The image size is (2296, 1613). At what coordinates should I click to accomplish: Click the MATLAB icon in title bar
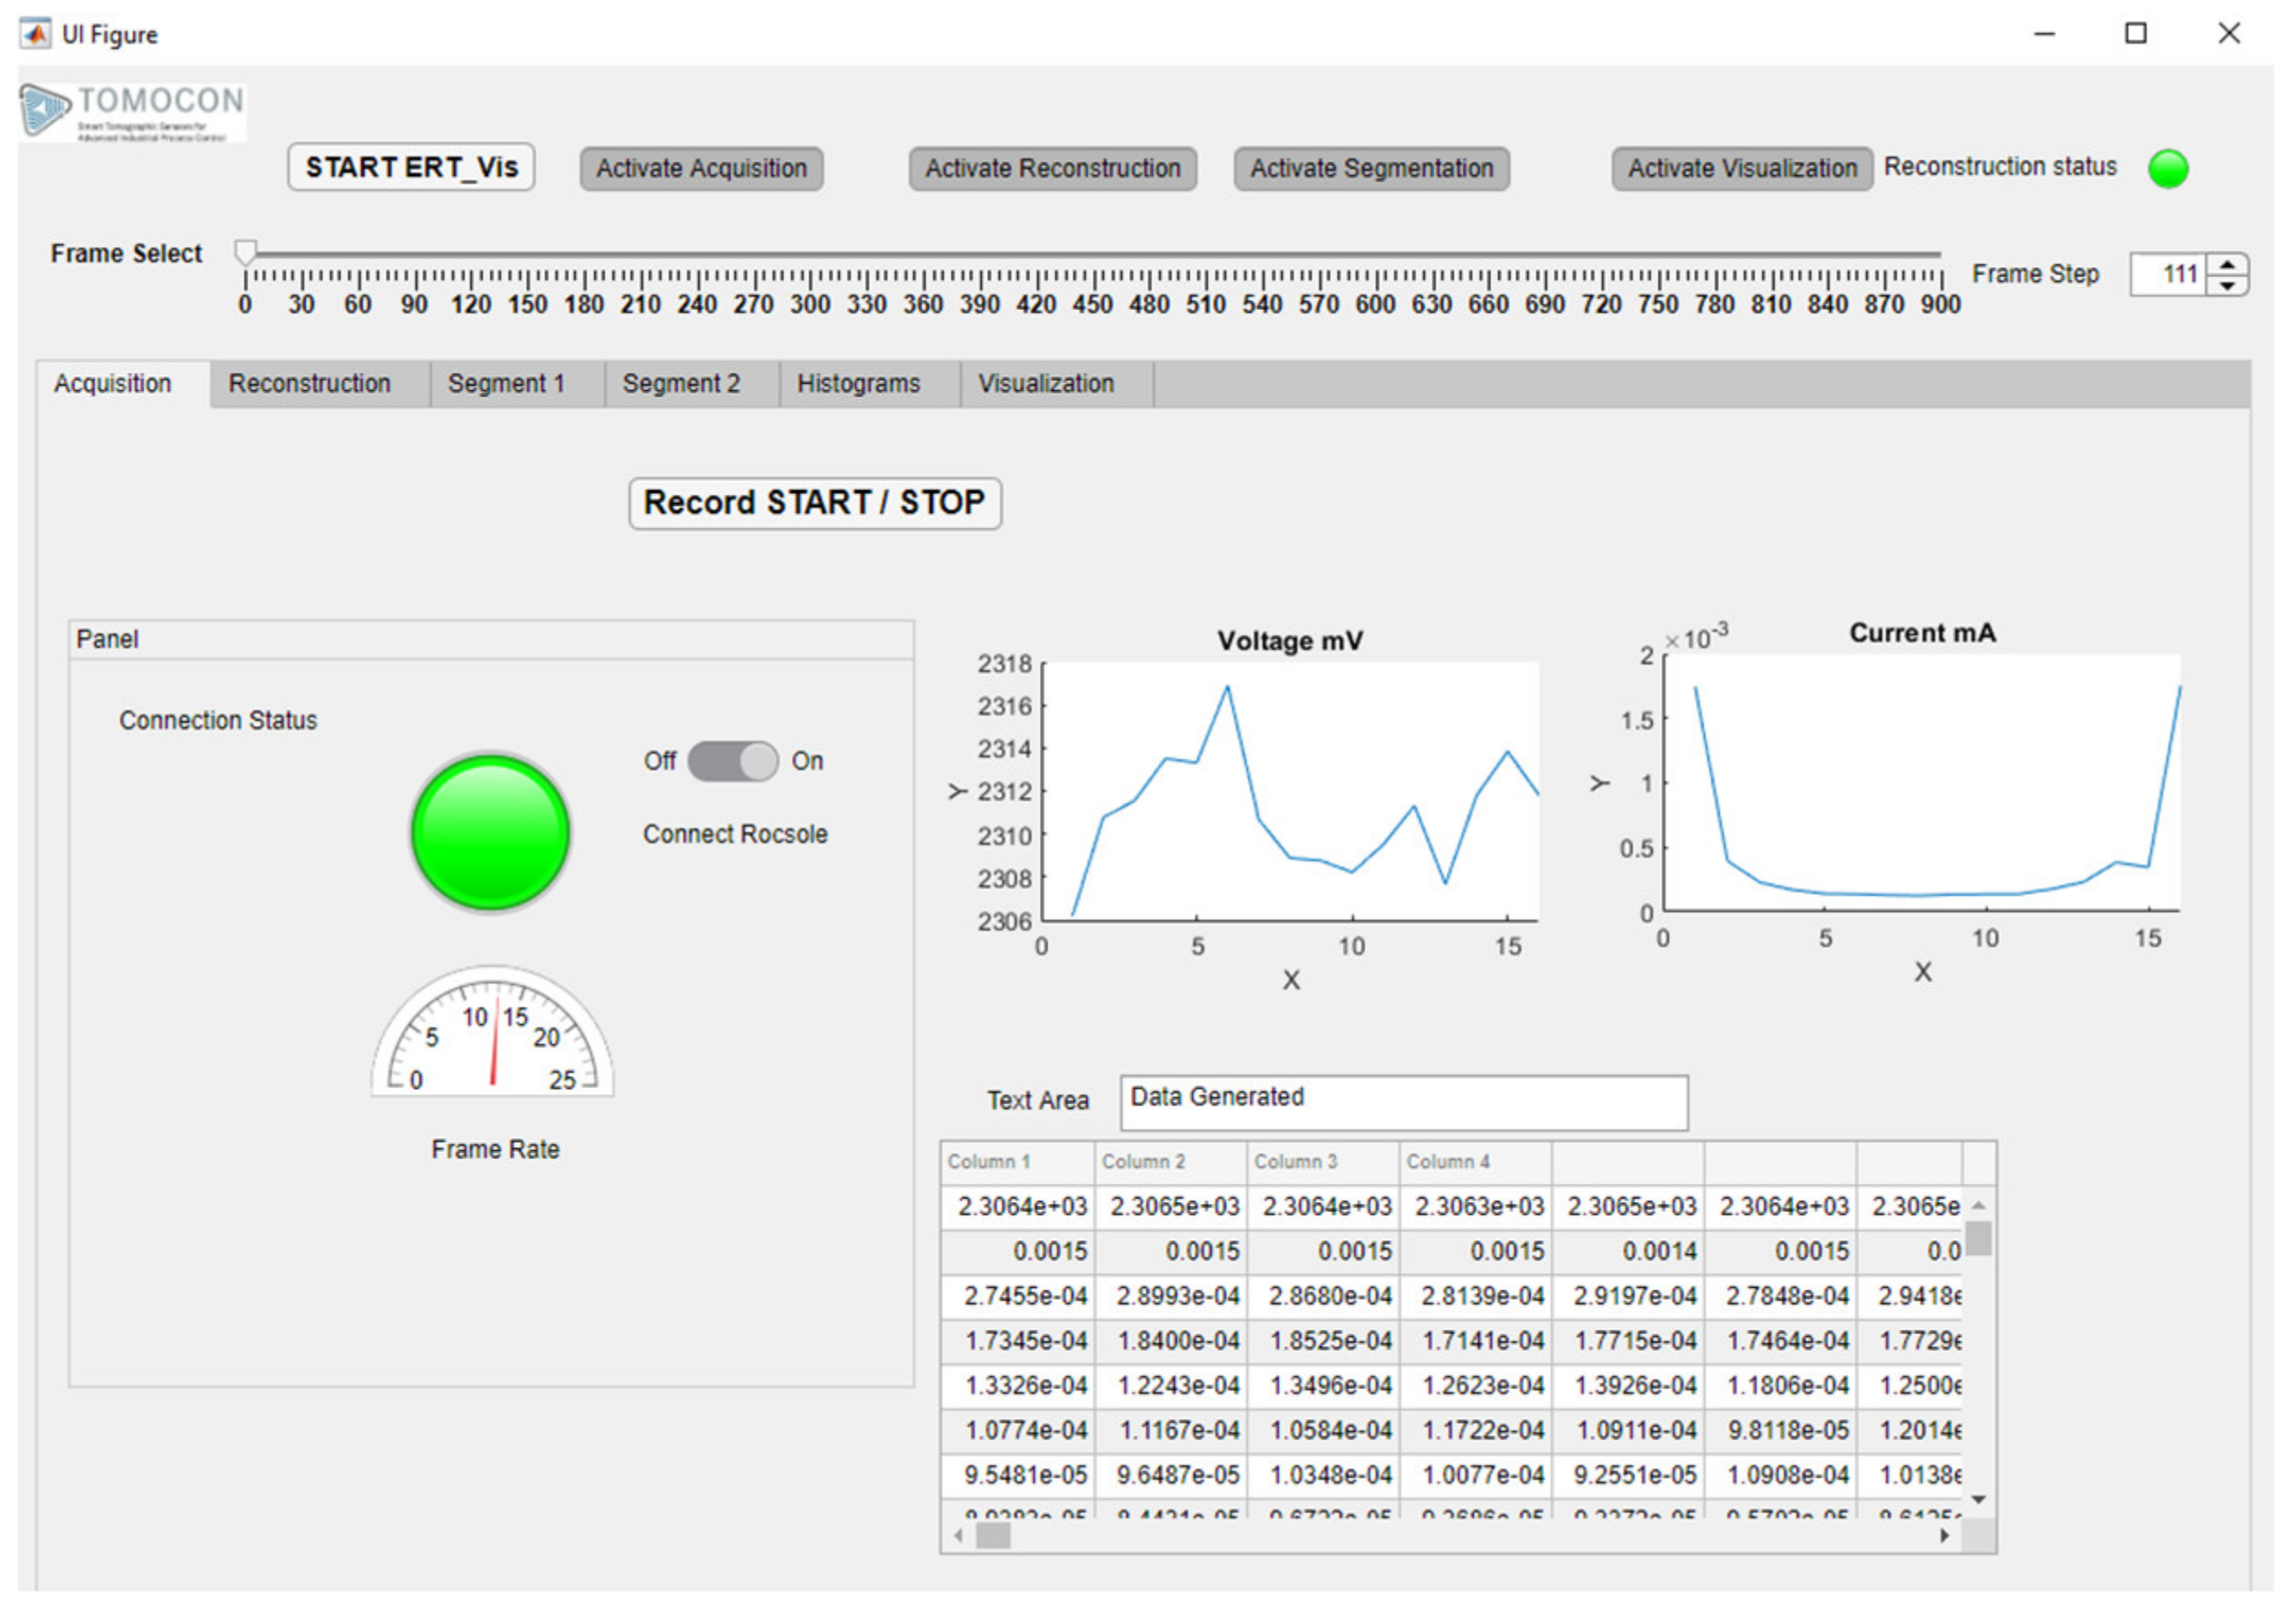click(x=35, y=34)
